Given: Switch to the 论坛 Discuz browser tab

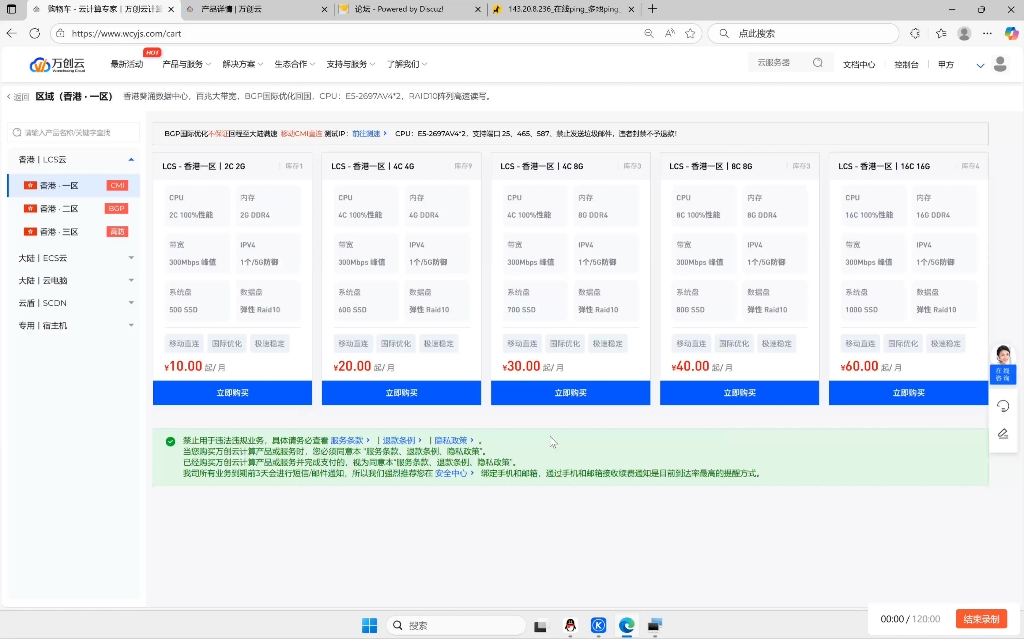Looking at the screenshot, I should coord(408,9).
